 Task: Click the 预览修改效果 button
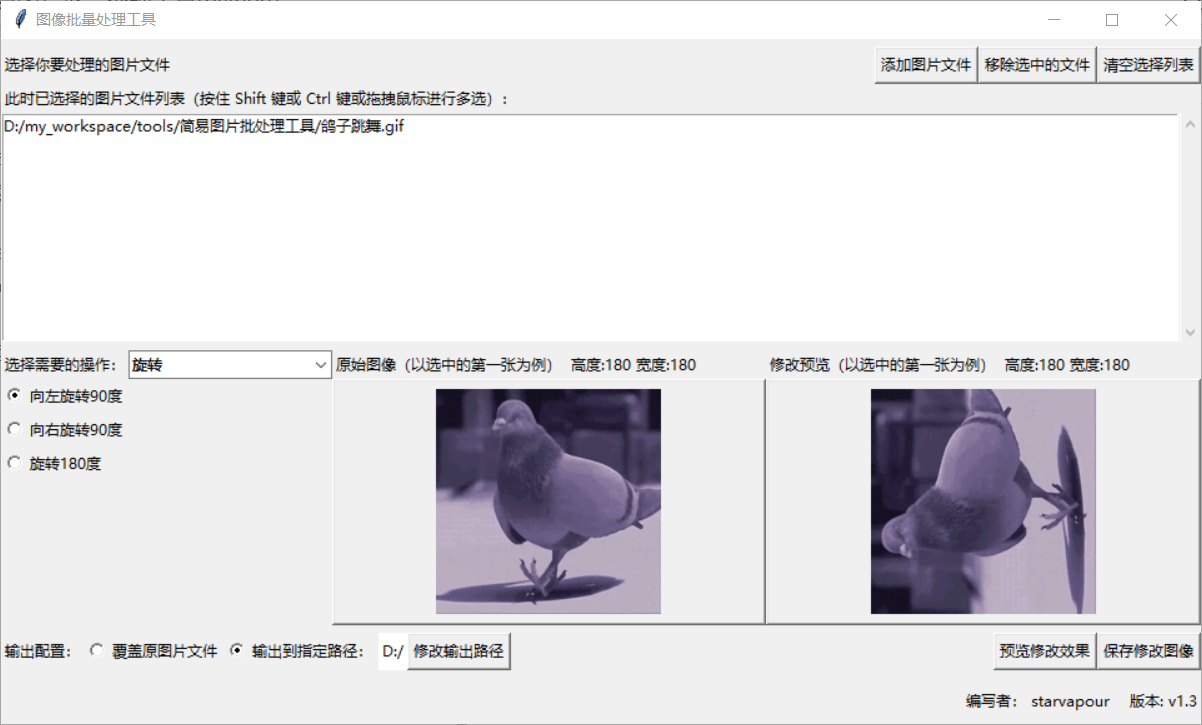(1043, 650)
